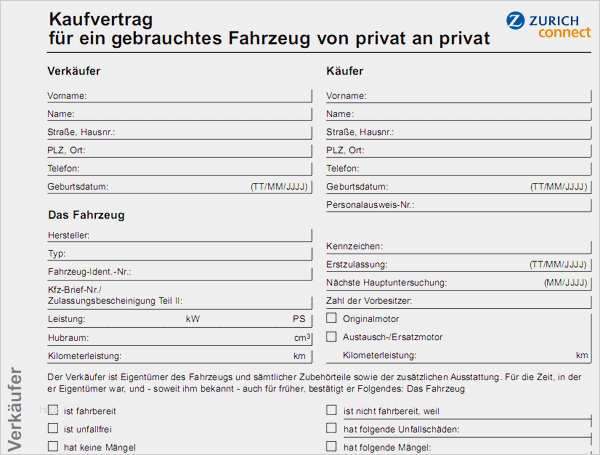Click the Zurich Connect logo
Viewport: 600px width, 455px height.
[x=548, y=25]
